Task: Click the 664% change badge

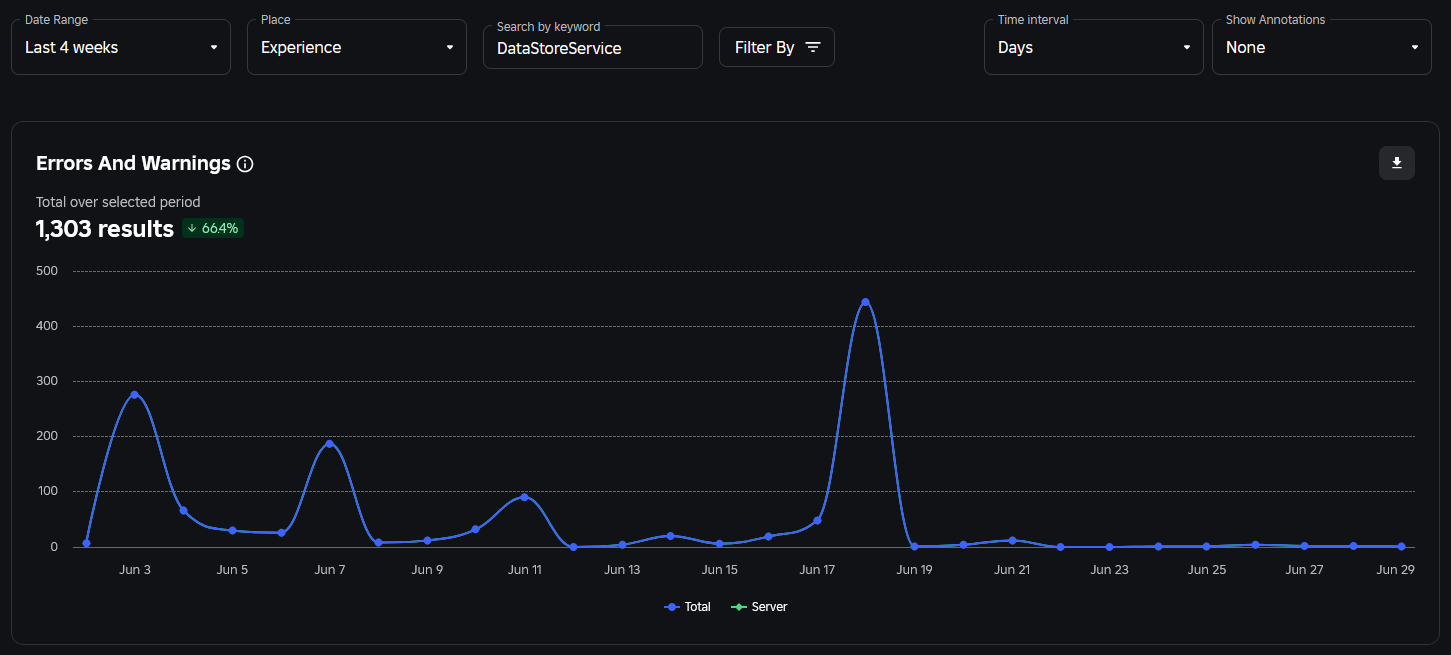Action: pyautogui.click(x=213, y=228)
